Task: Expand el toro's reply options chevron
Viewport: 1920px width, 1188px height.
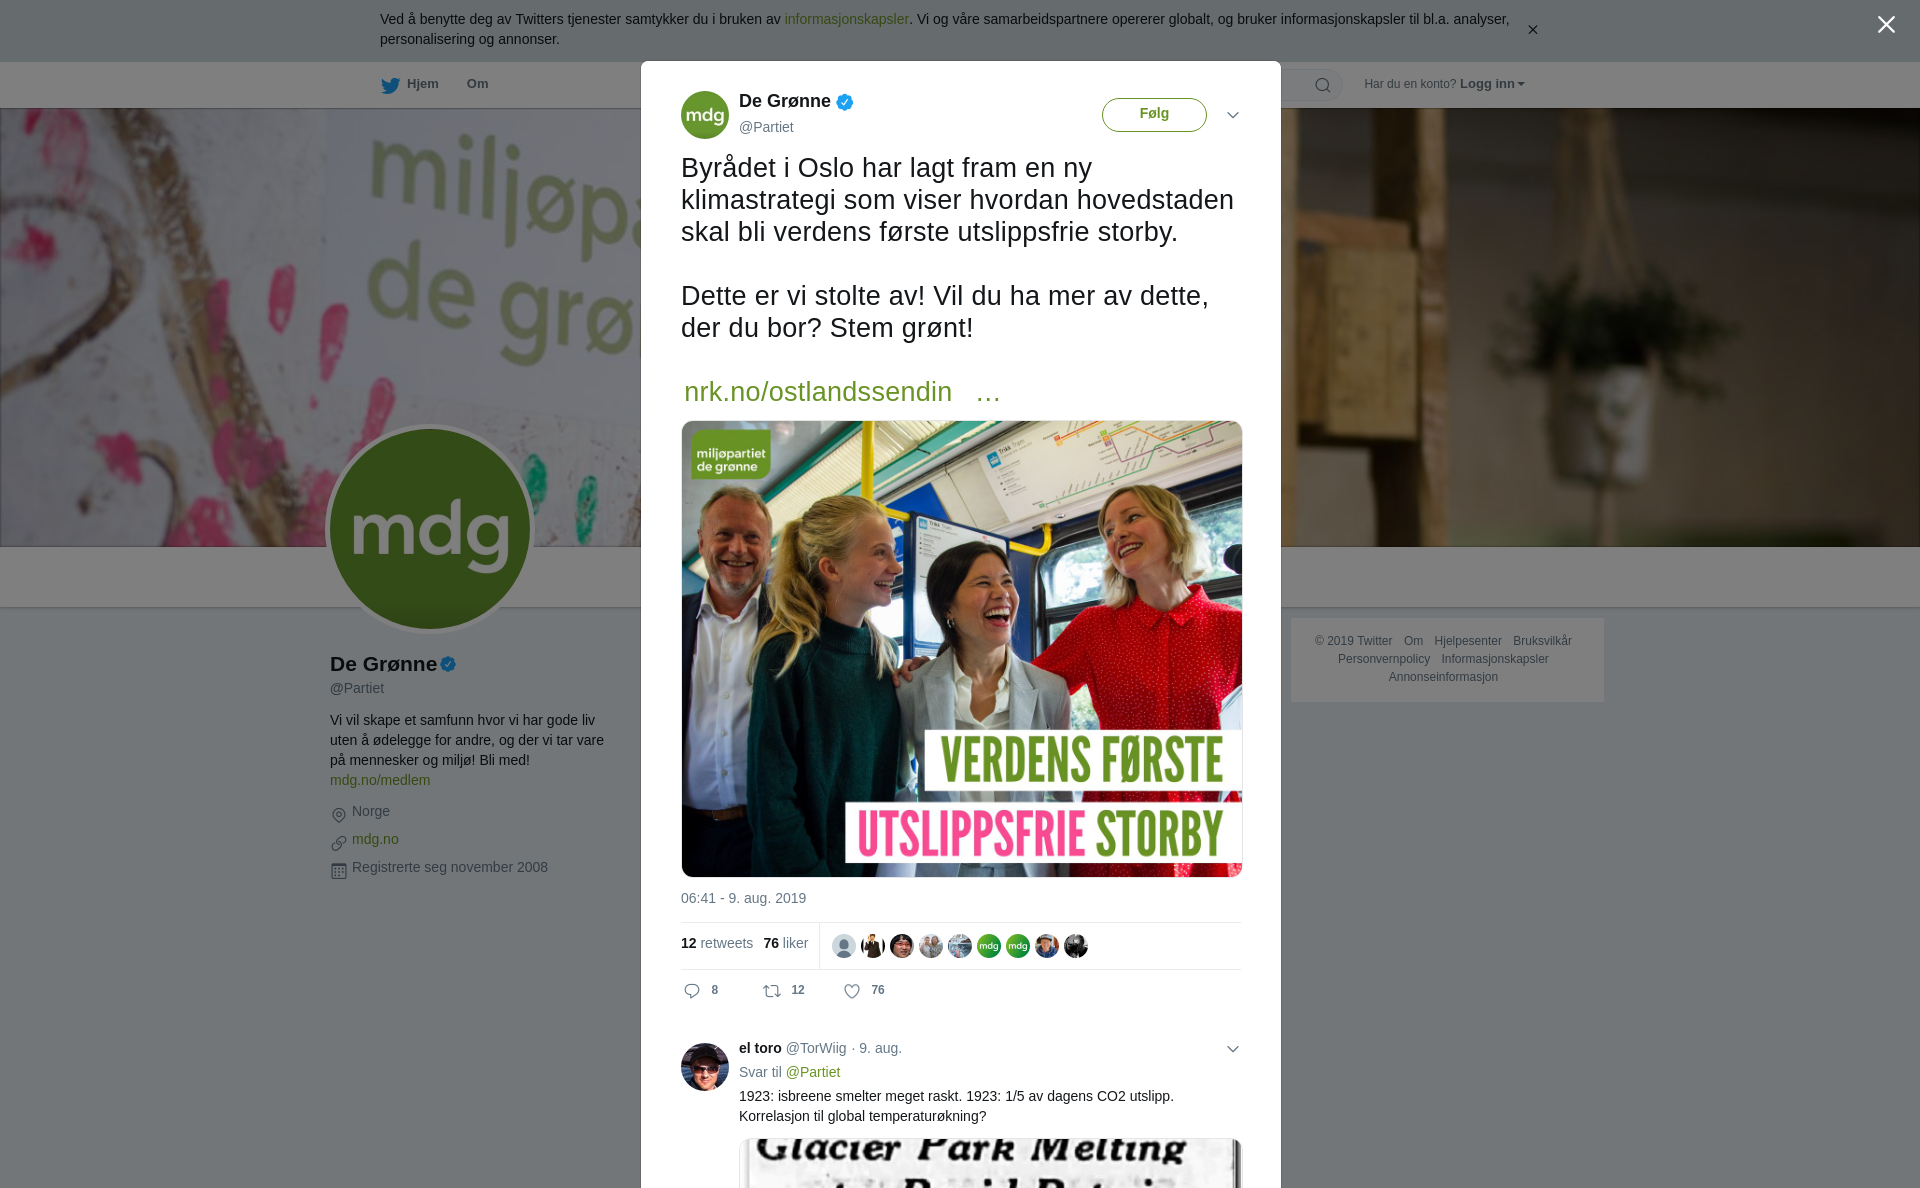Action: tap(1233, 1049)
